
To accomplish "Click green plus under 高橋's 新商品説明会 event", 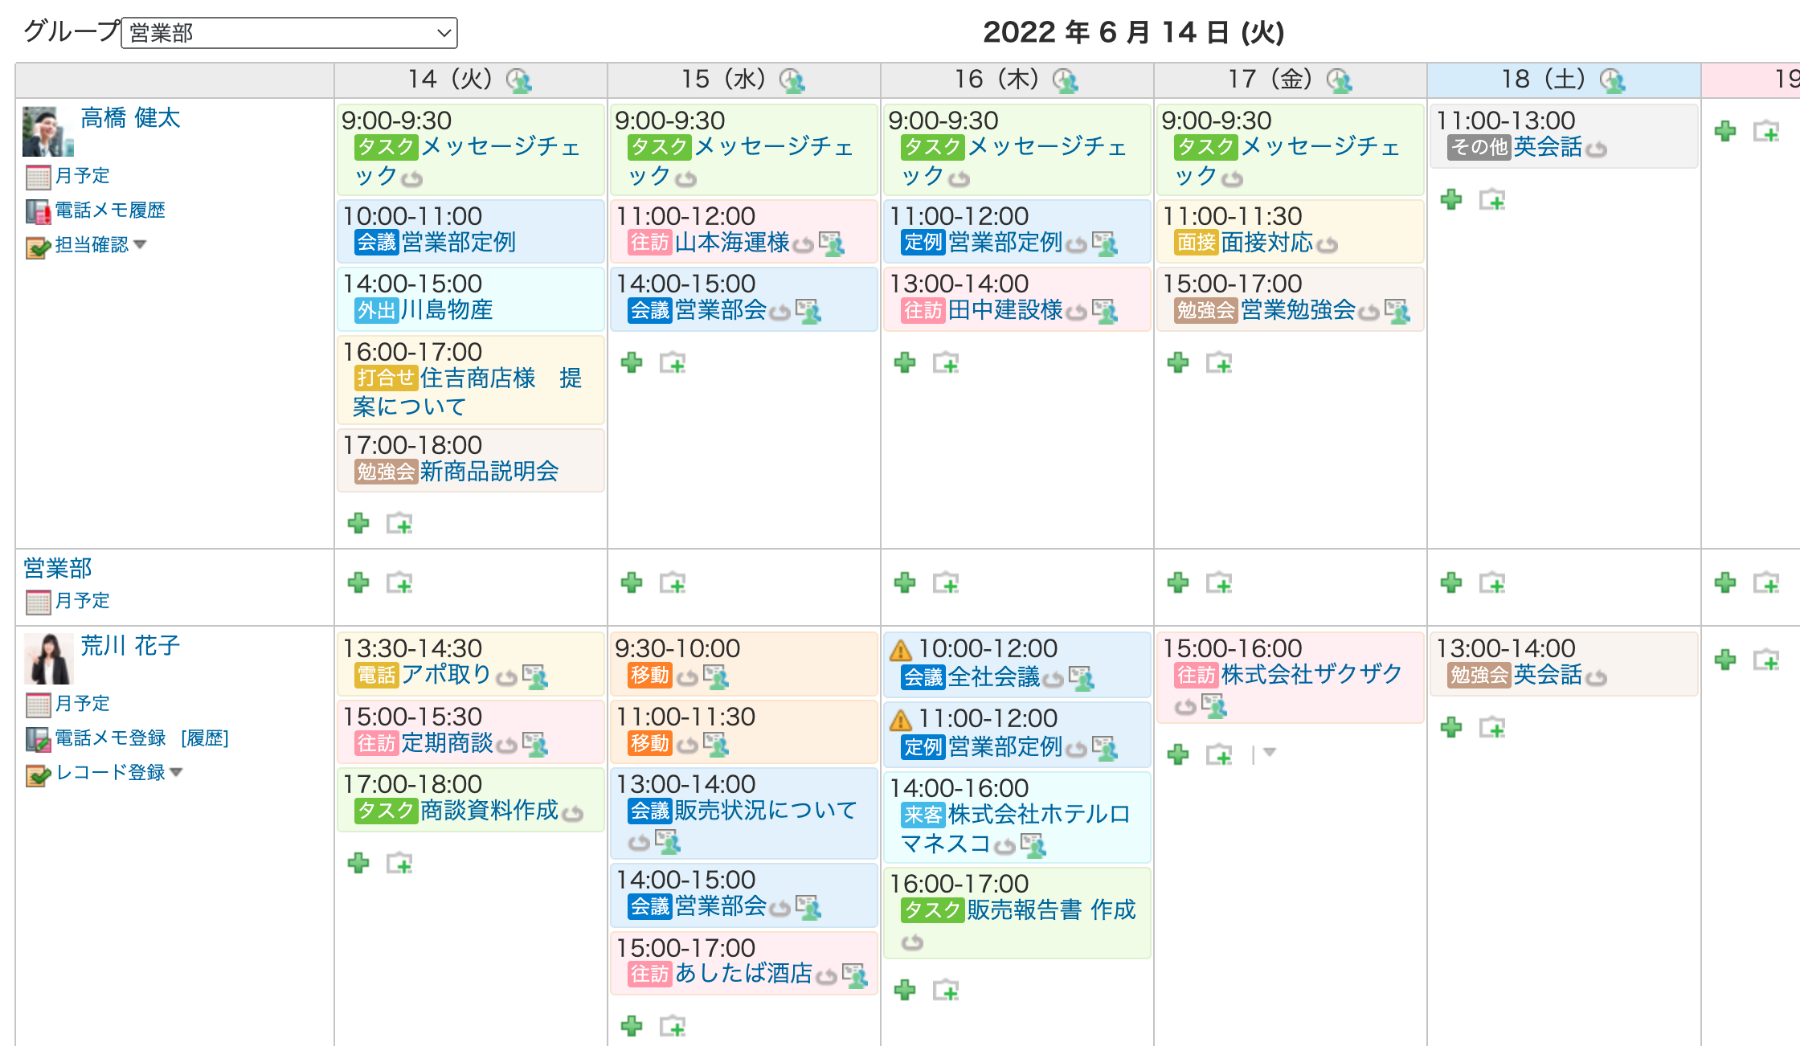I will (358, 523).
